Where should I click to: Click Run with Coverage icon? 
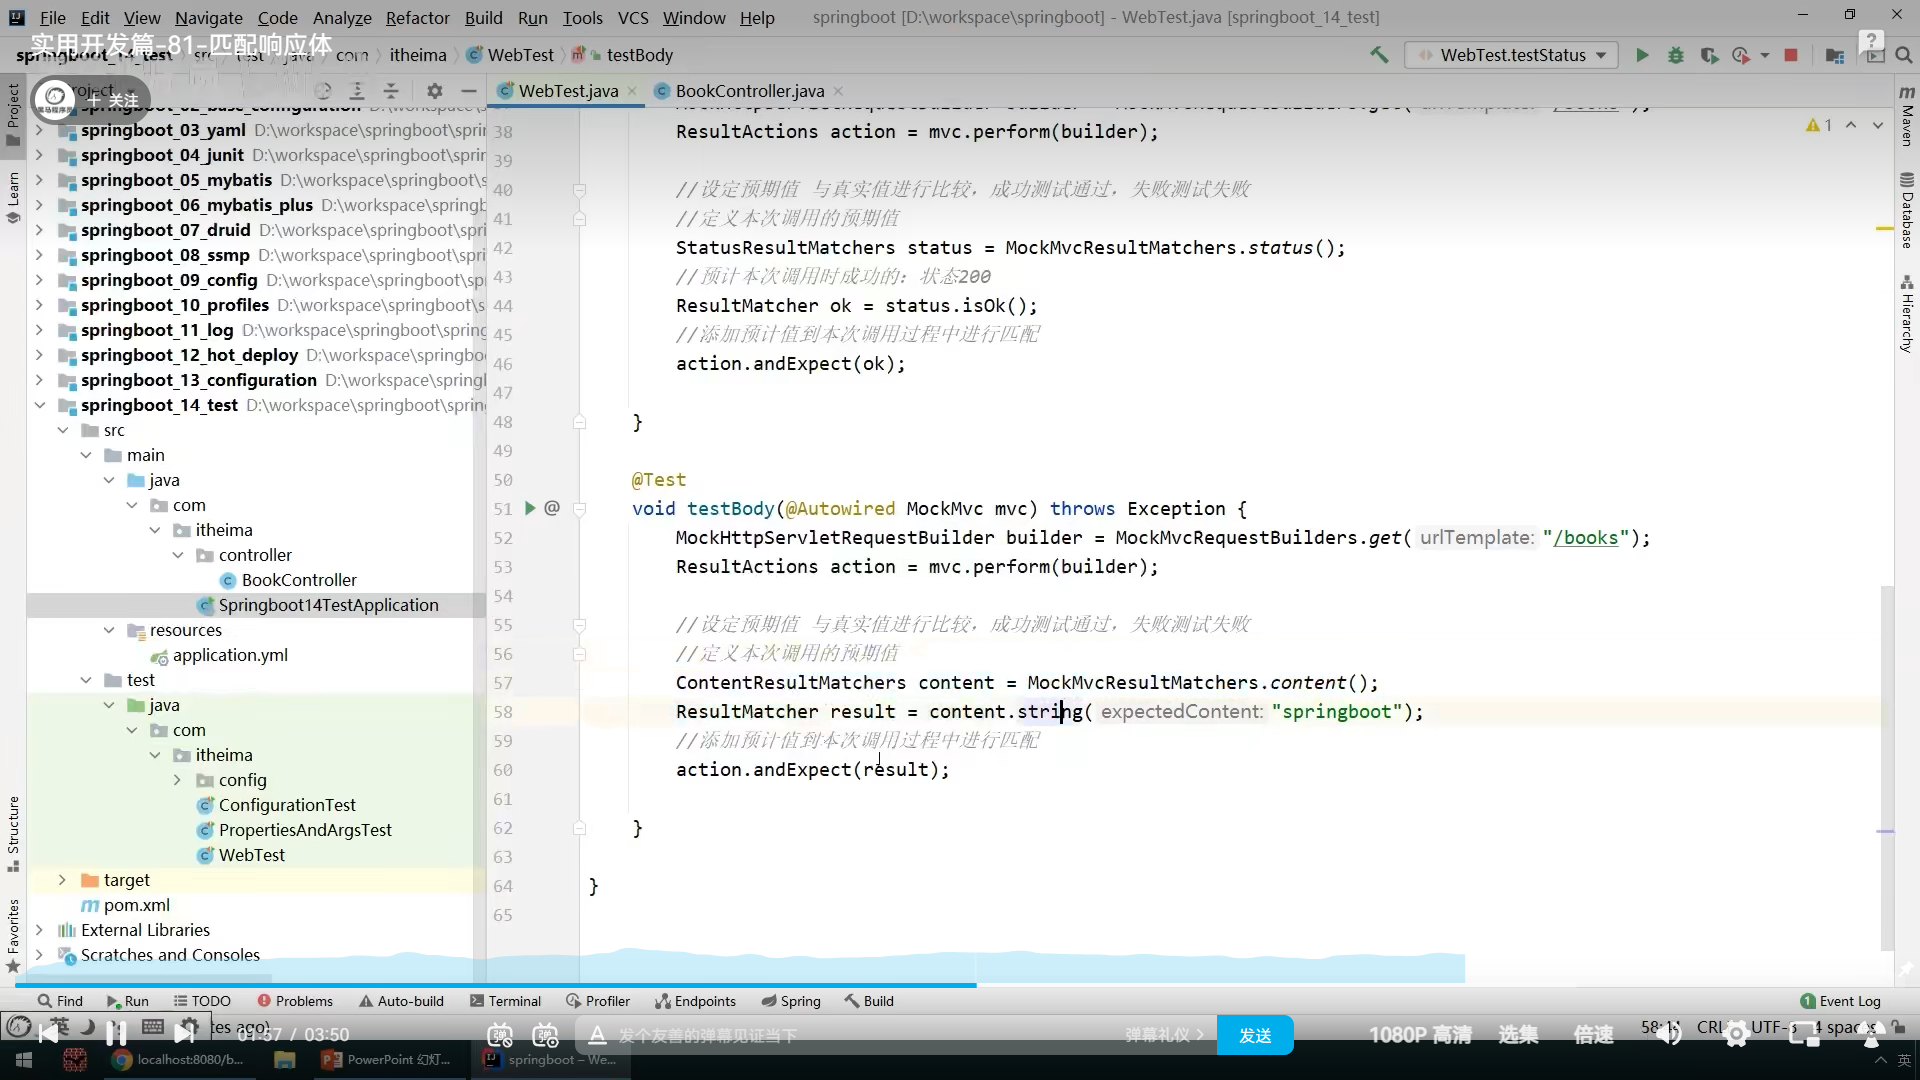pos(1709,55)
